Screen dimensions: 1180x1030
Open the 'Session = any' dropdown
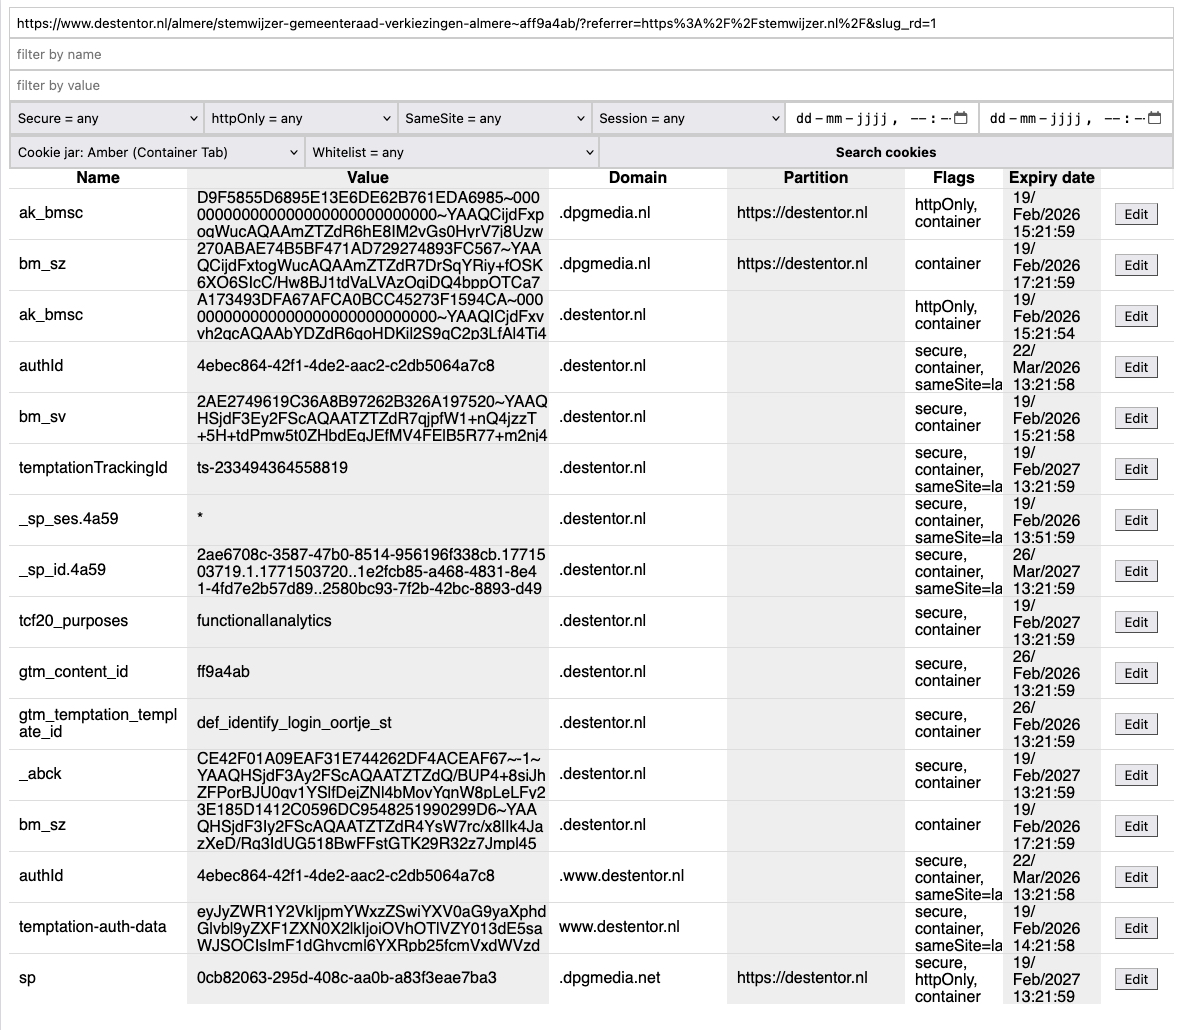pyautogui.click(x=688, y=118)
